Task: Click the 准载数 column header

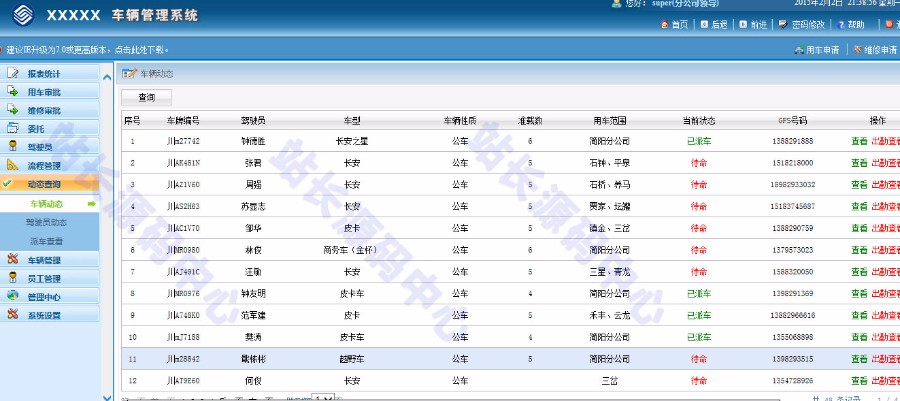Action: 530,120
